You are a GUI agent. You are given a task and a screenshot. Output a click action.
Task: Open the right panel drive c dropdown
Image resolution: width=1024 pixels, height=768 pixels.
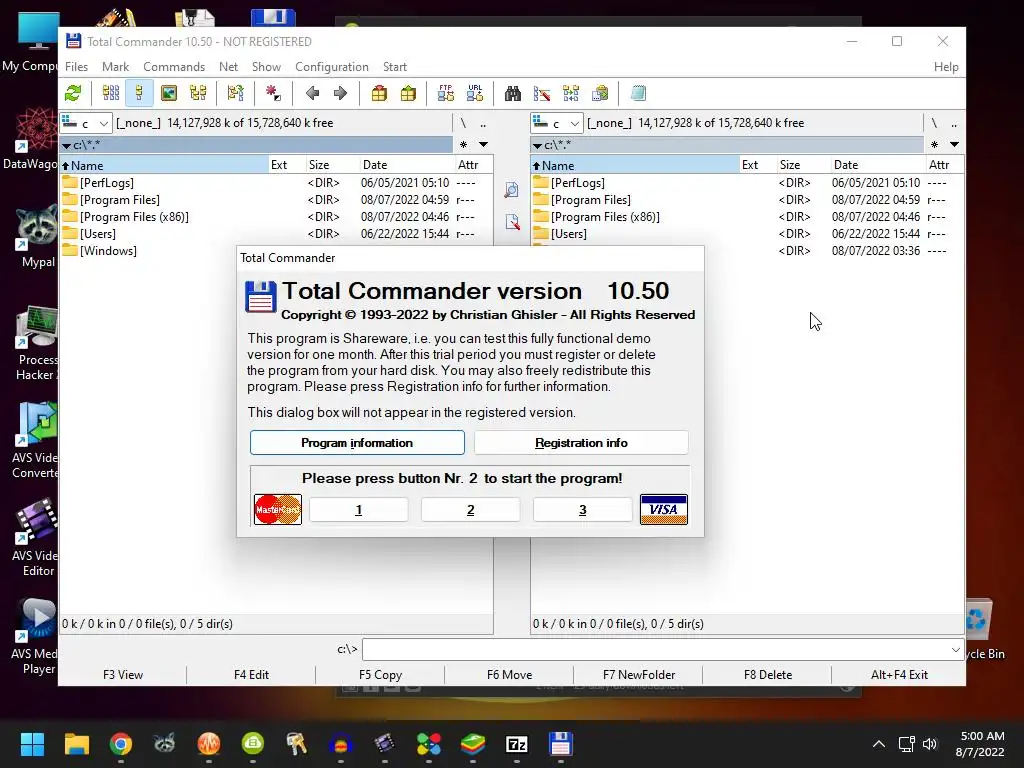[x=556, y=123]
